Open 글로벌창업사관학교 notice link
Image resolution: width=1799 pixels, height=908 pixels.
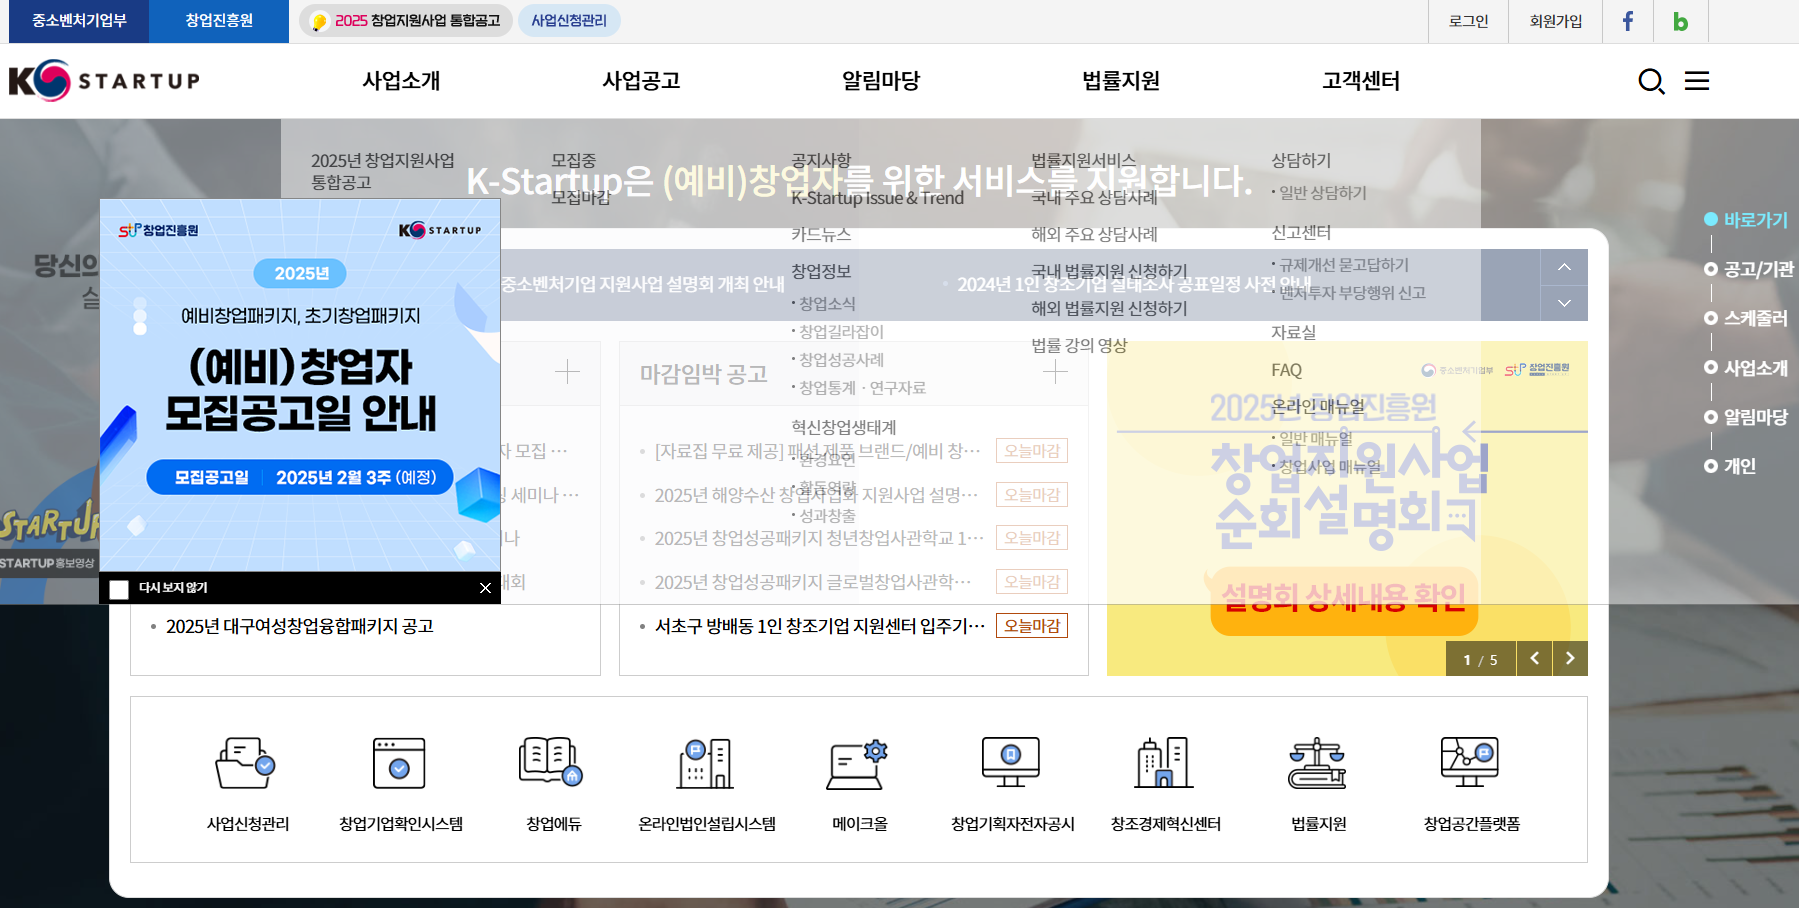[813, 582]
